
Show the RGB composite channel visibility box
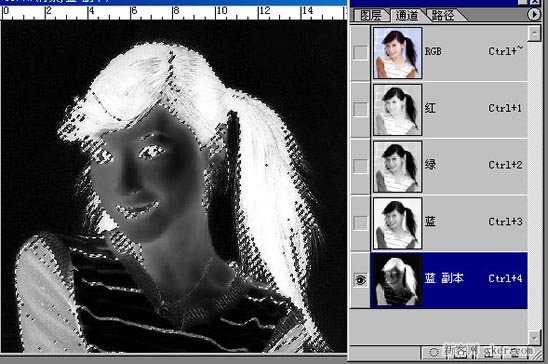click(360, 52)
